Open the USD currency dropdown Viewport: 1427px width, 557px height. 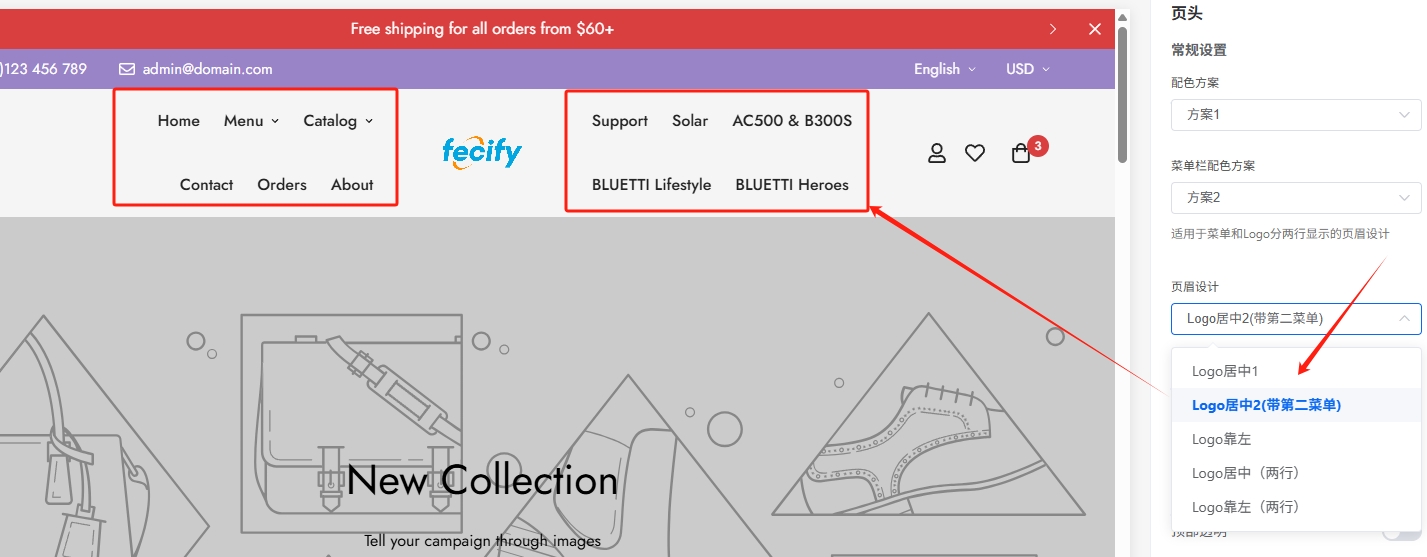(x=1027, y=69)
